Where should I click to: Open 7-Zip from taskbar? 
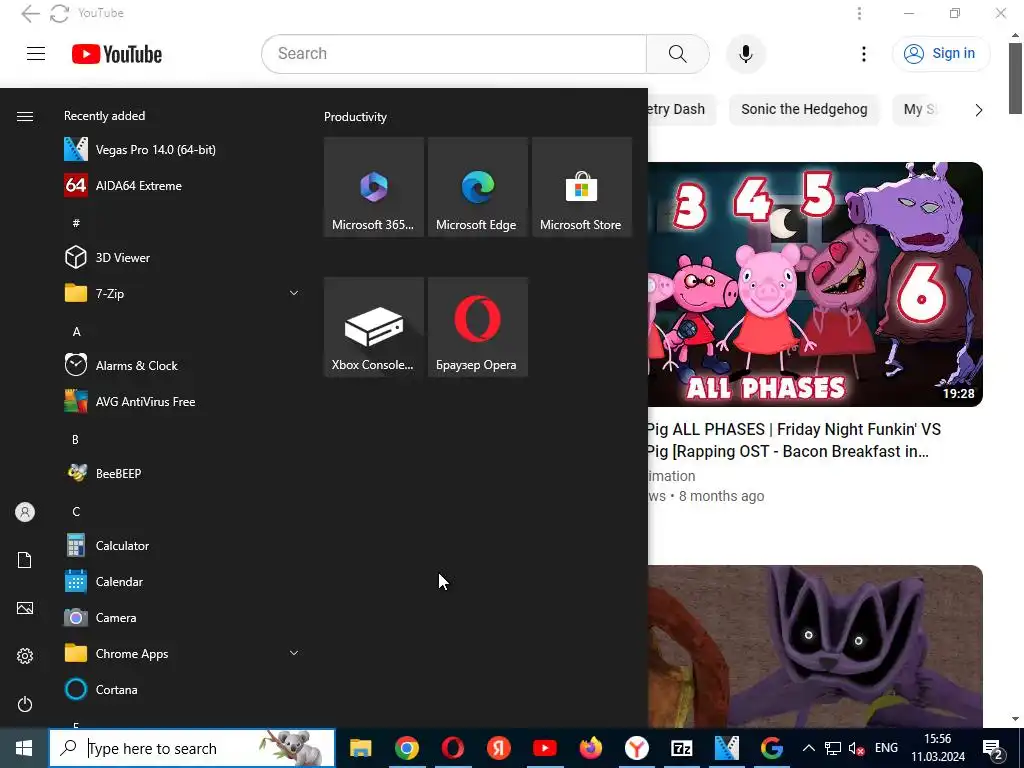[681, 748]
